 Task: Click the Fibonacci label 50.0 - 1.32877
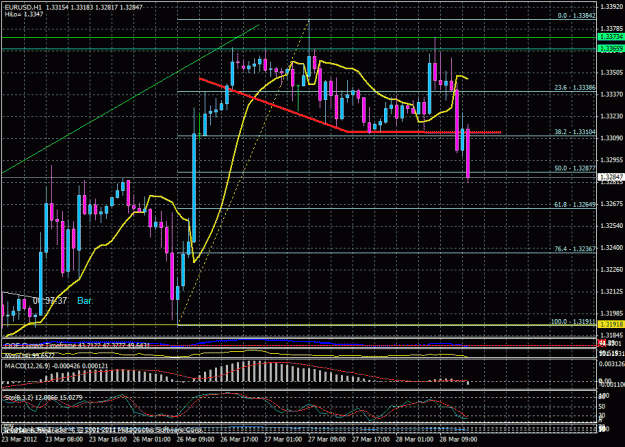pyautogui.click(x=575, y=168)
